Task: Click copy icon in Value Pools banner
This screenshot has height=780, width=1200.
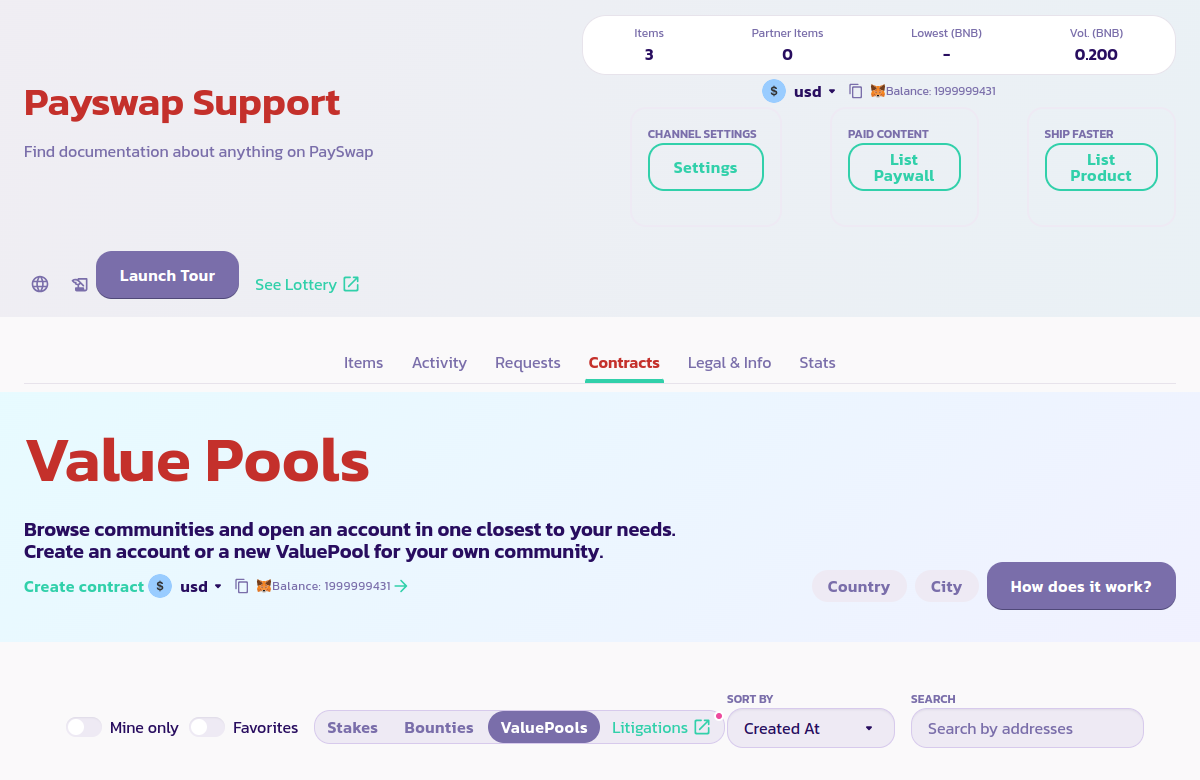Action: [x=242, y=586]
